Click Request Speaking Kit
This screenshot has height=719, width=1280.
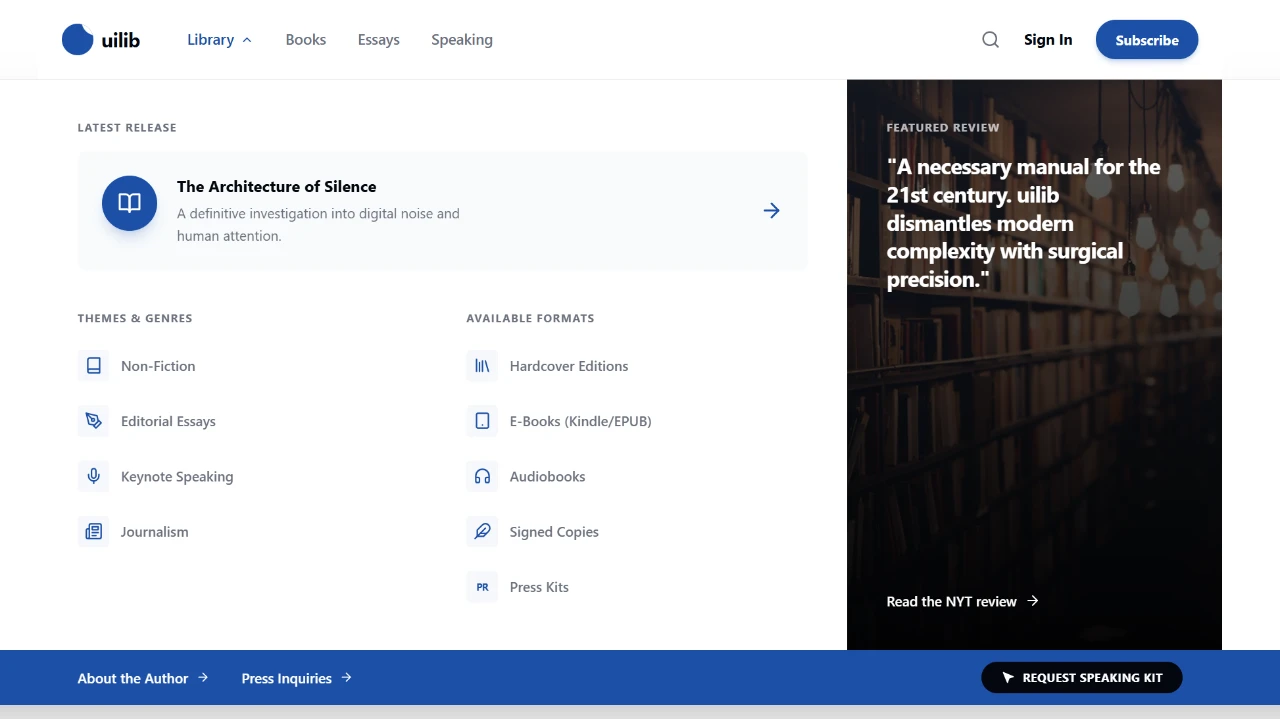point(1081,677)
